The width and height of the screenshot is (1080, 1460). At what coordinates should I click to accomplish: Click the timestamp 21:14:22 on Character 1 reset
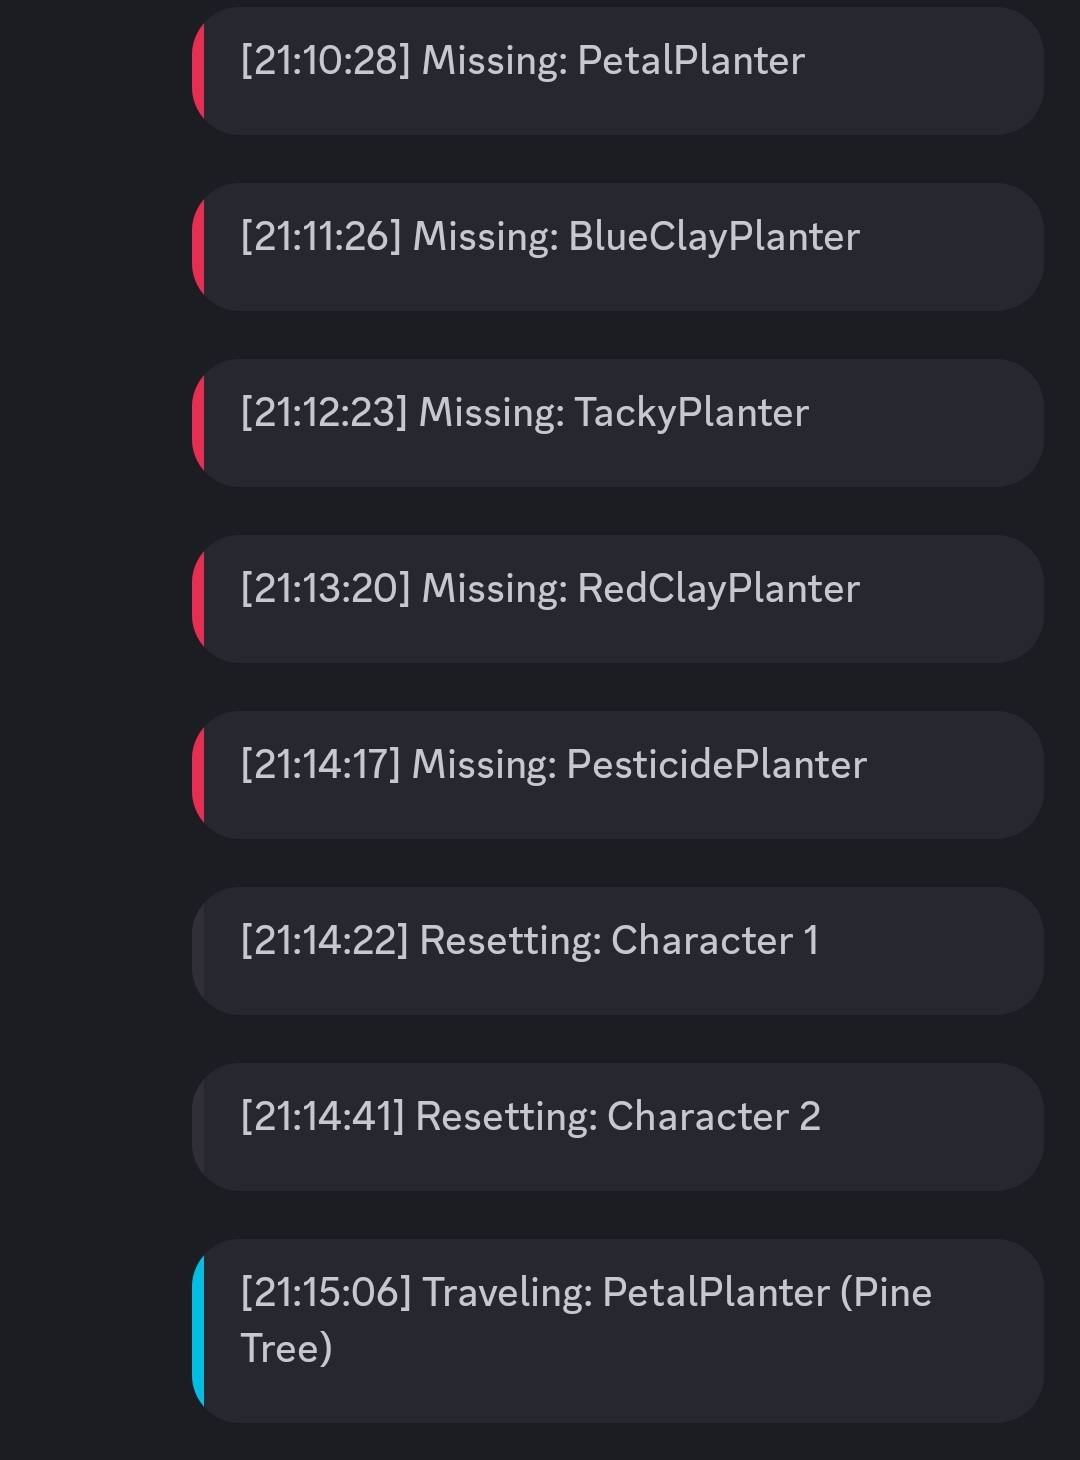pos(322,939)
